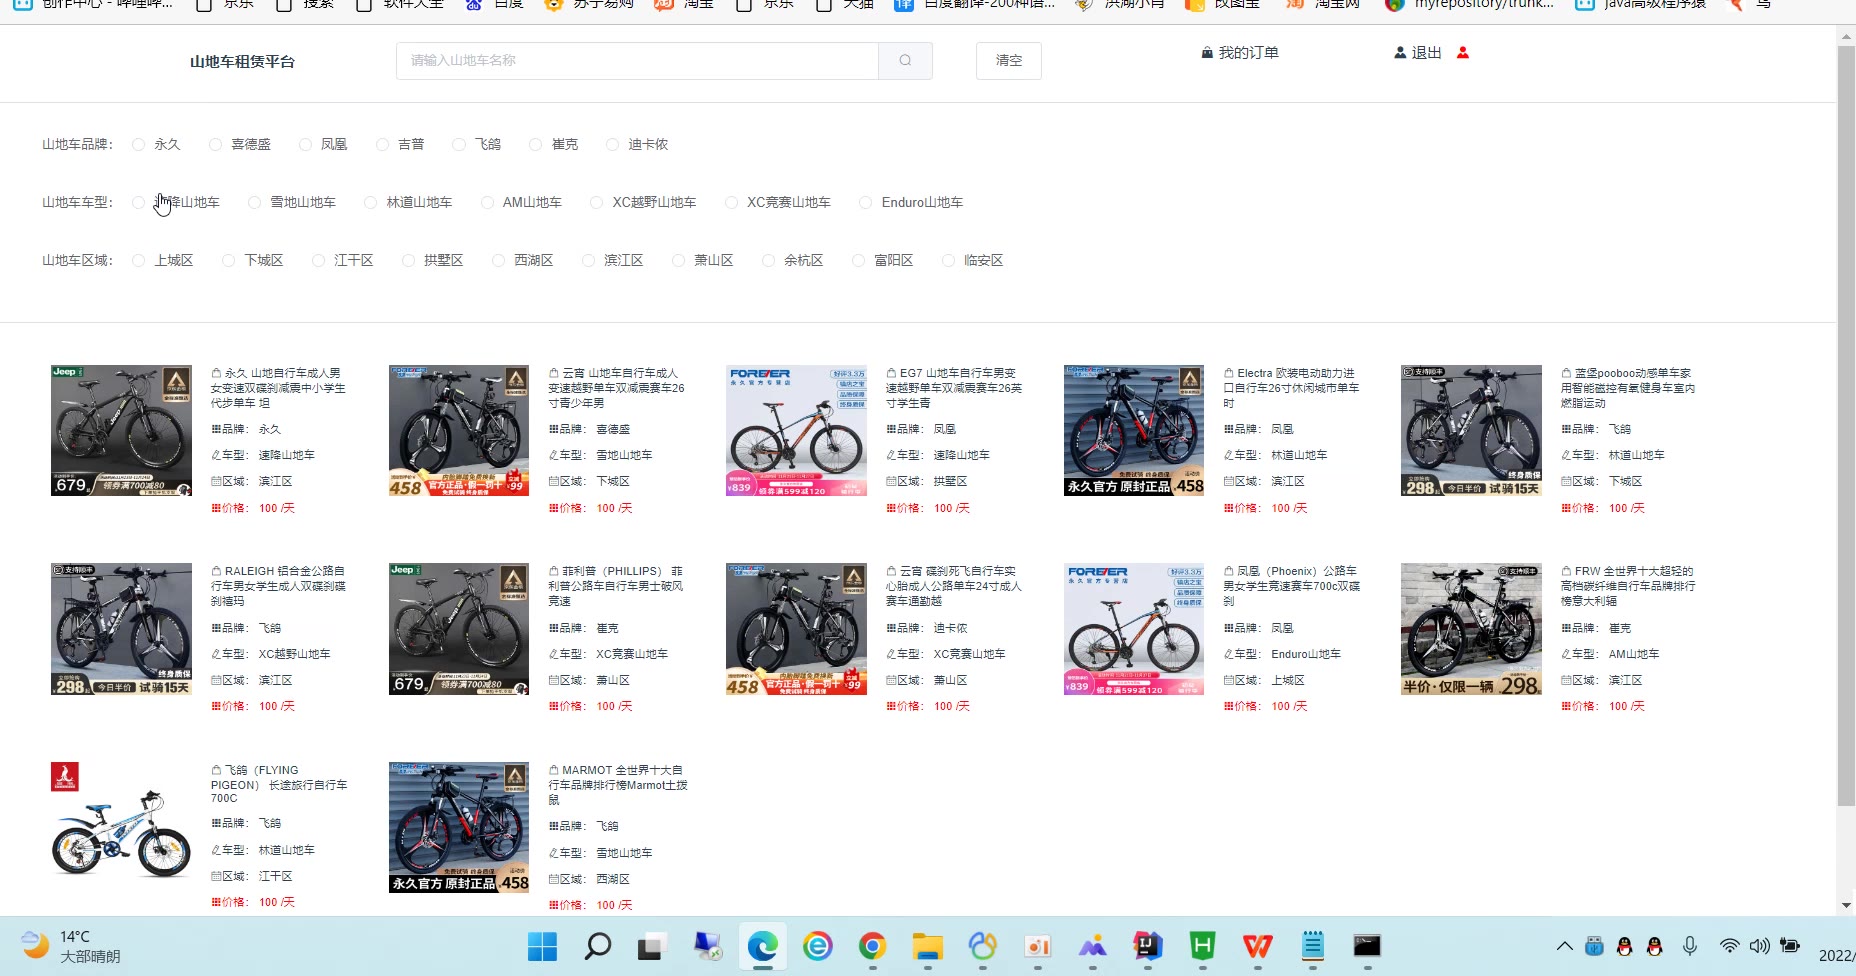Open the weather widget showing 14°C

(70, 946)
